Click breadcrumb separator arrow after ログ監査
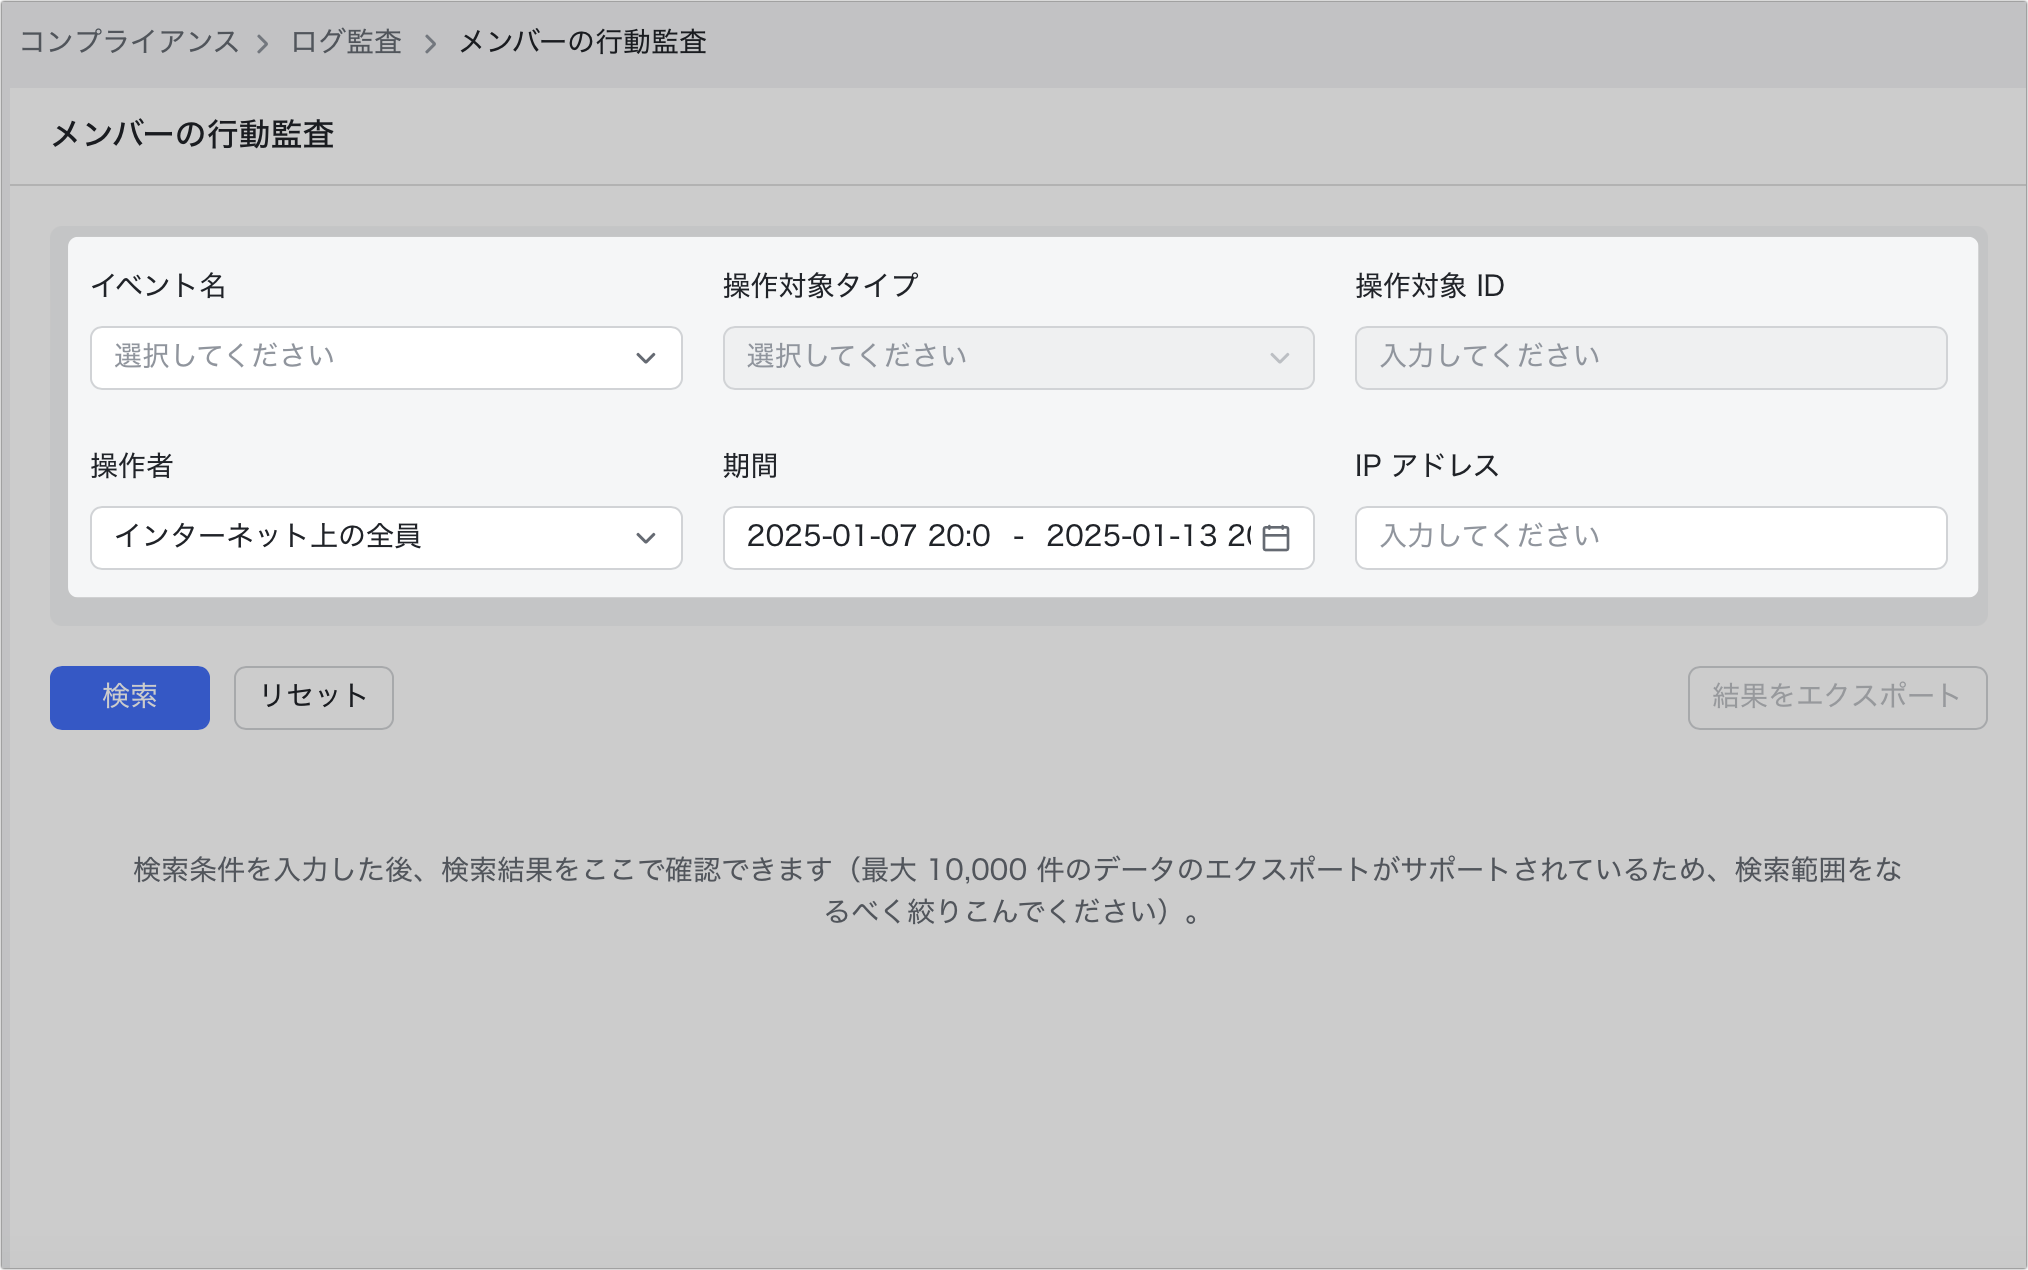Viewport: 2028px width, 1270px height. coord(431,43)
